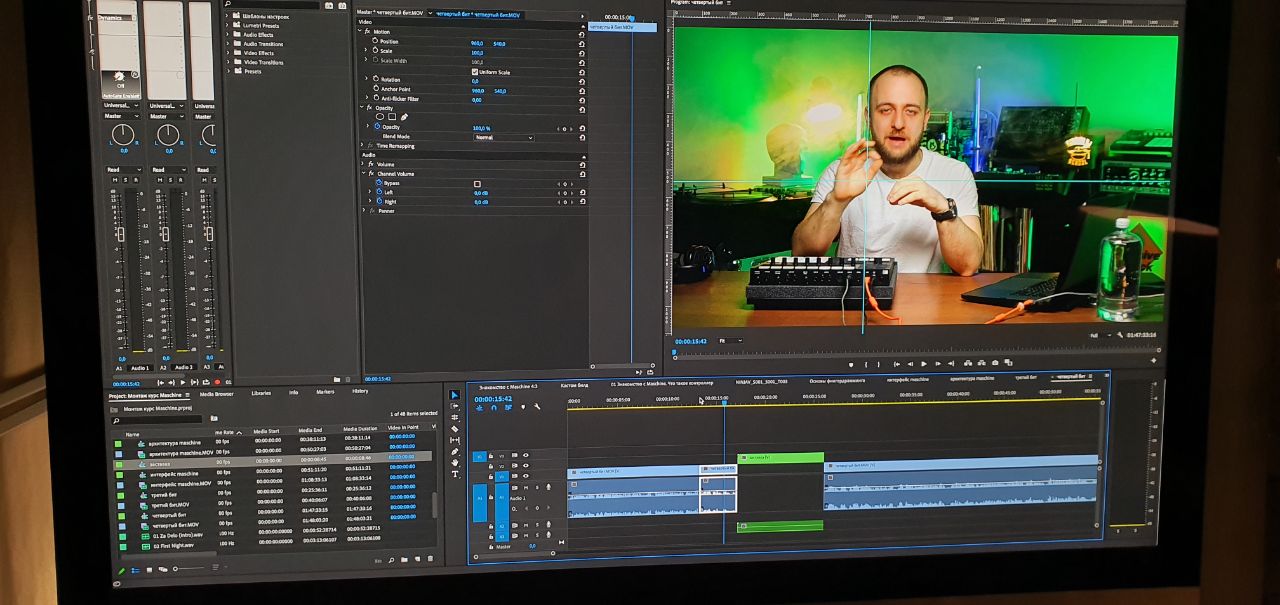Click the Name column header in Project panel
Screen dimensions: 1280x605
pos(132,435)
